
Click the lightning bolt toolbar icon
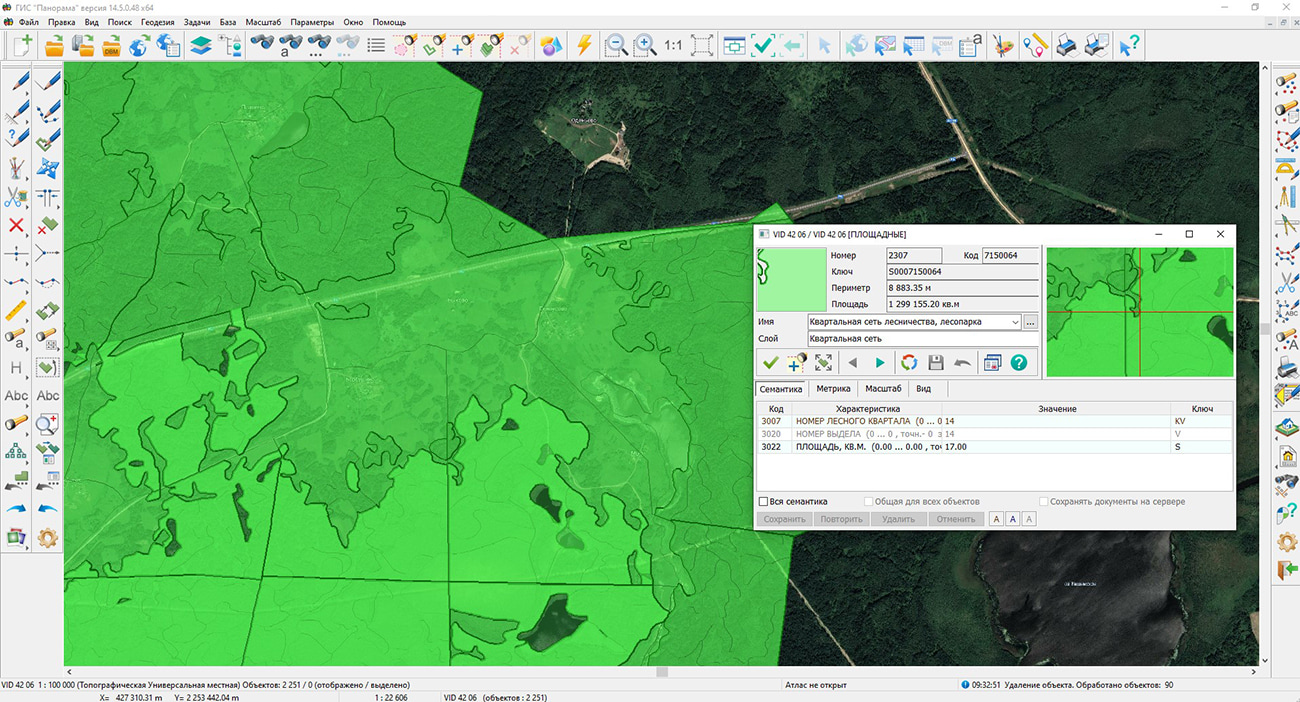tap(585, 45)
